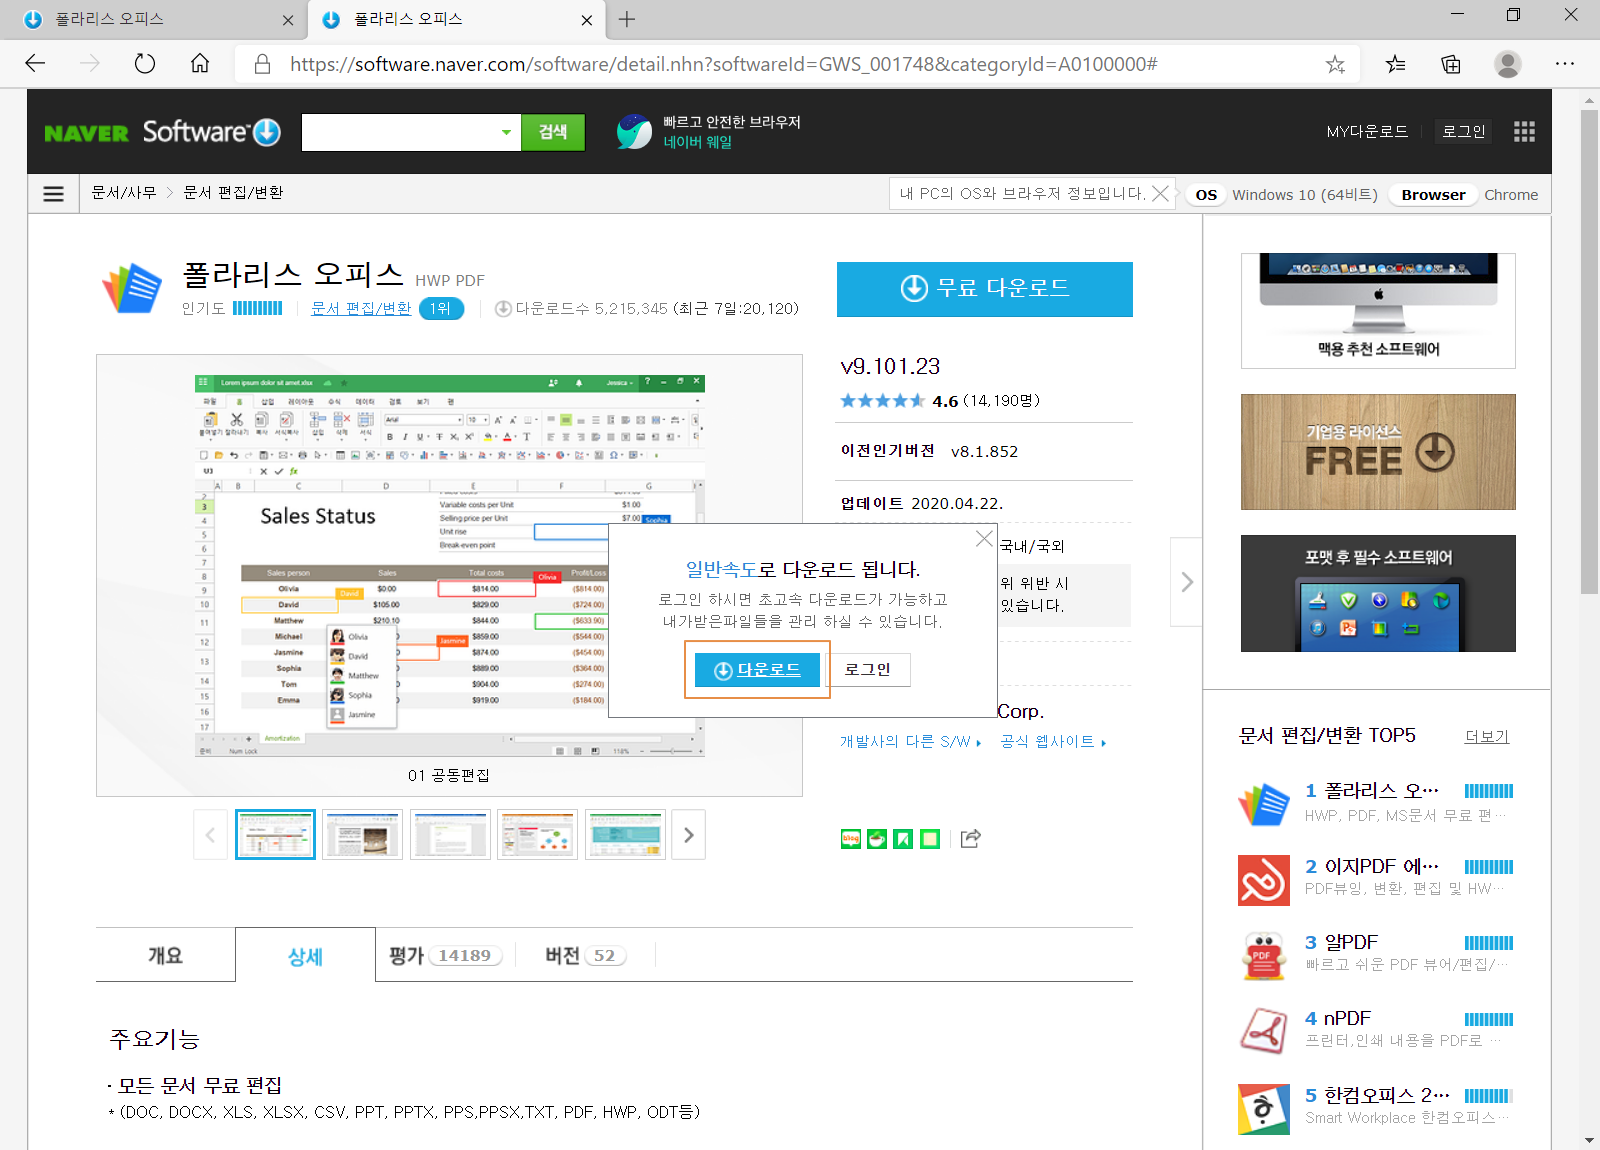
Task: Open the nPDF icon in TOP5
Action: 1263,1032
